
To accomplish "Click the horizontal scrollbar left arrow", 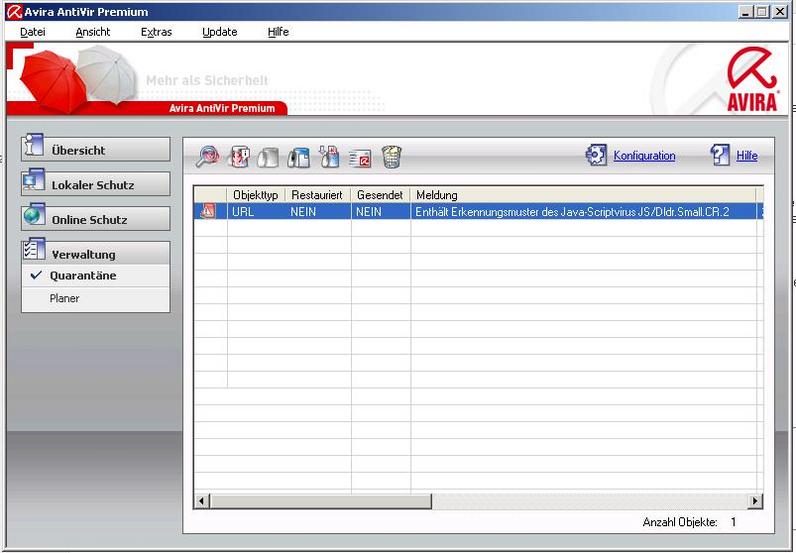I will (202, 501).
